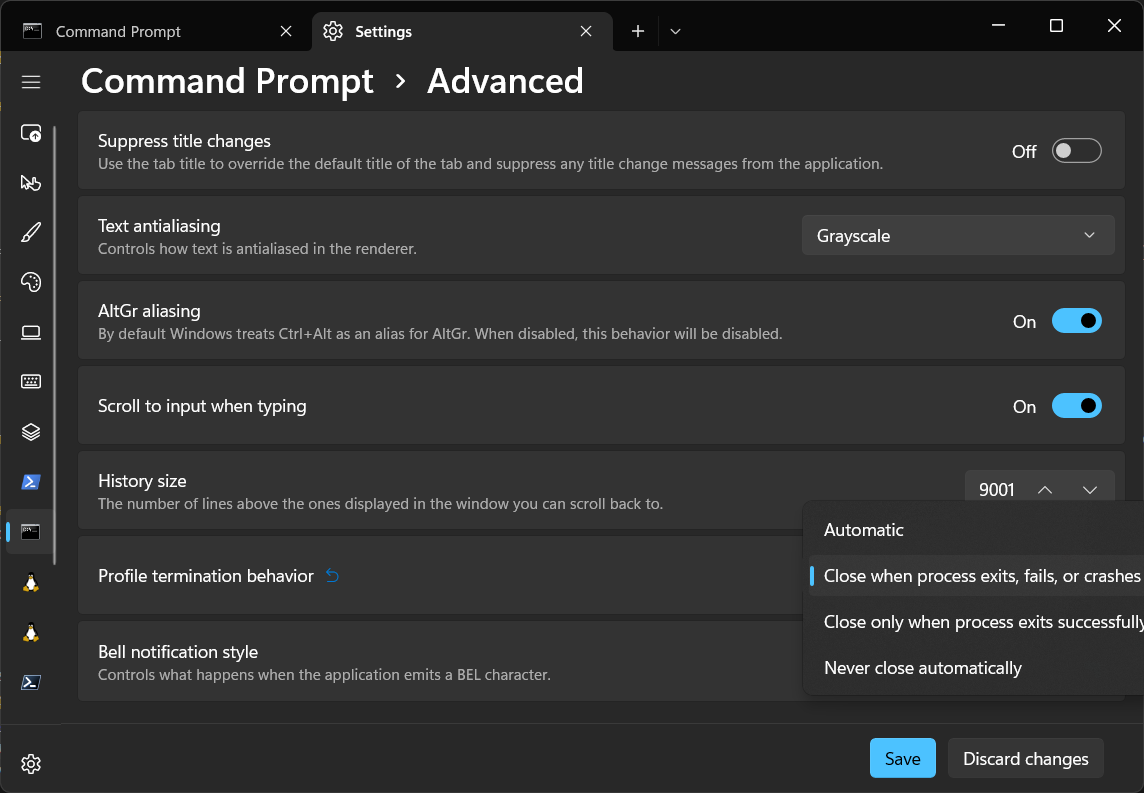Viewport: 1144px width, 793px height.
Task: Reset Profile termination behavior with the undo arrow
Action: coord(332,576)
